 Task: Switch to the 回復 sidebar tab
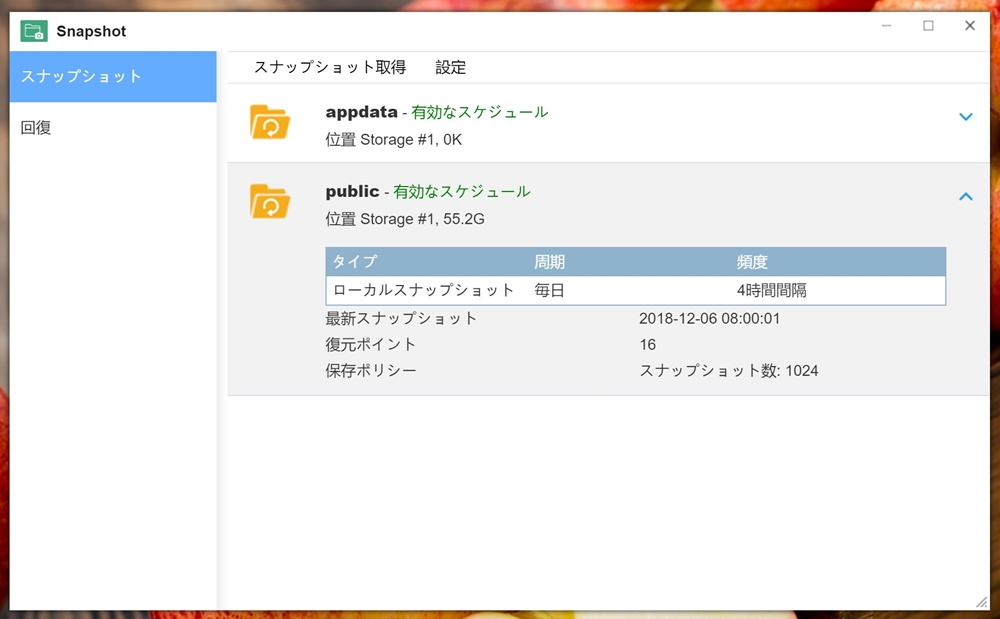click(36, 128)
